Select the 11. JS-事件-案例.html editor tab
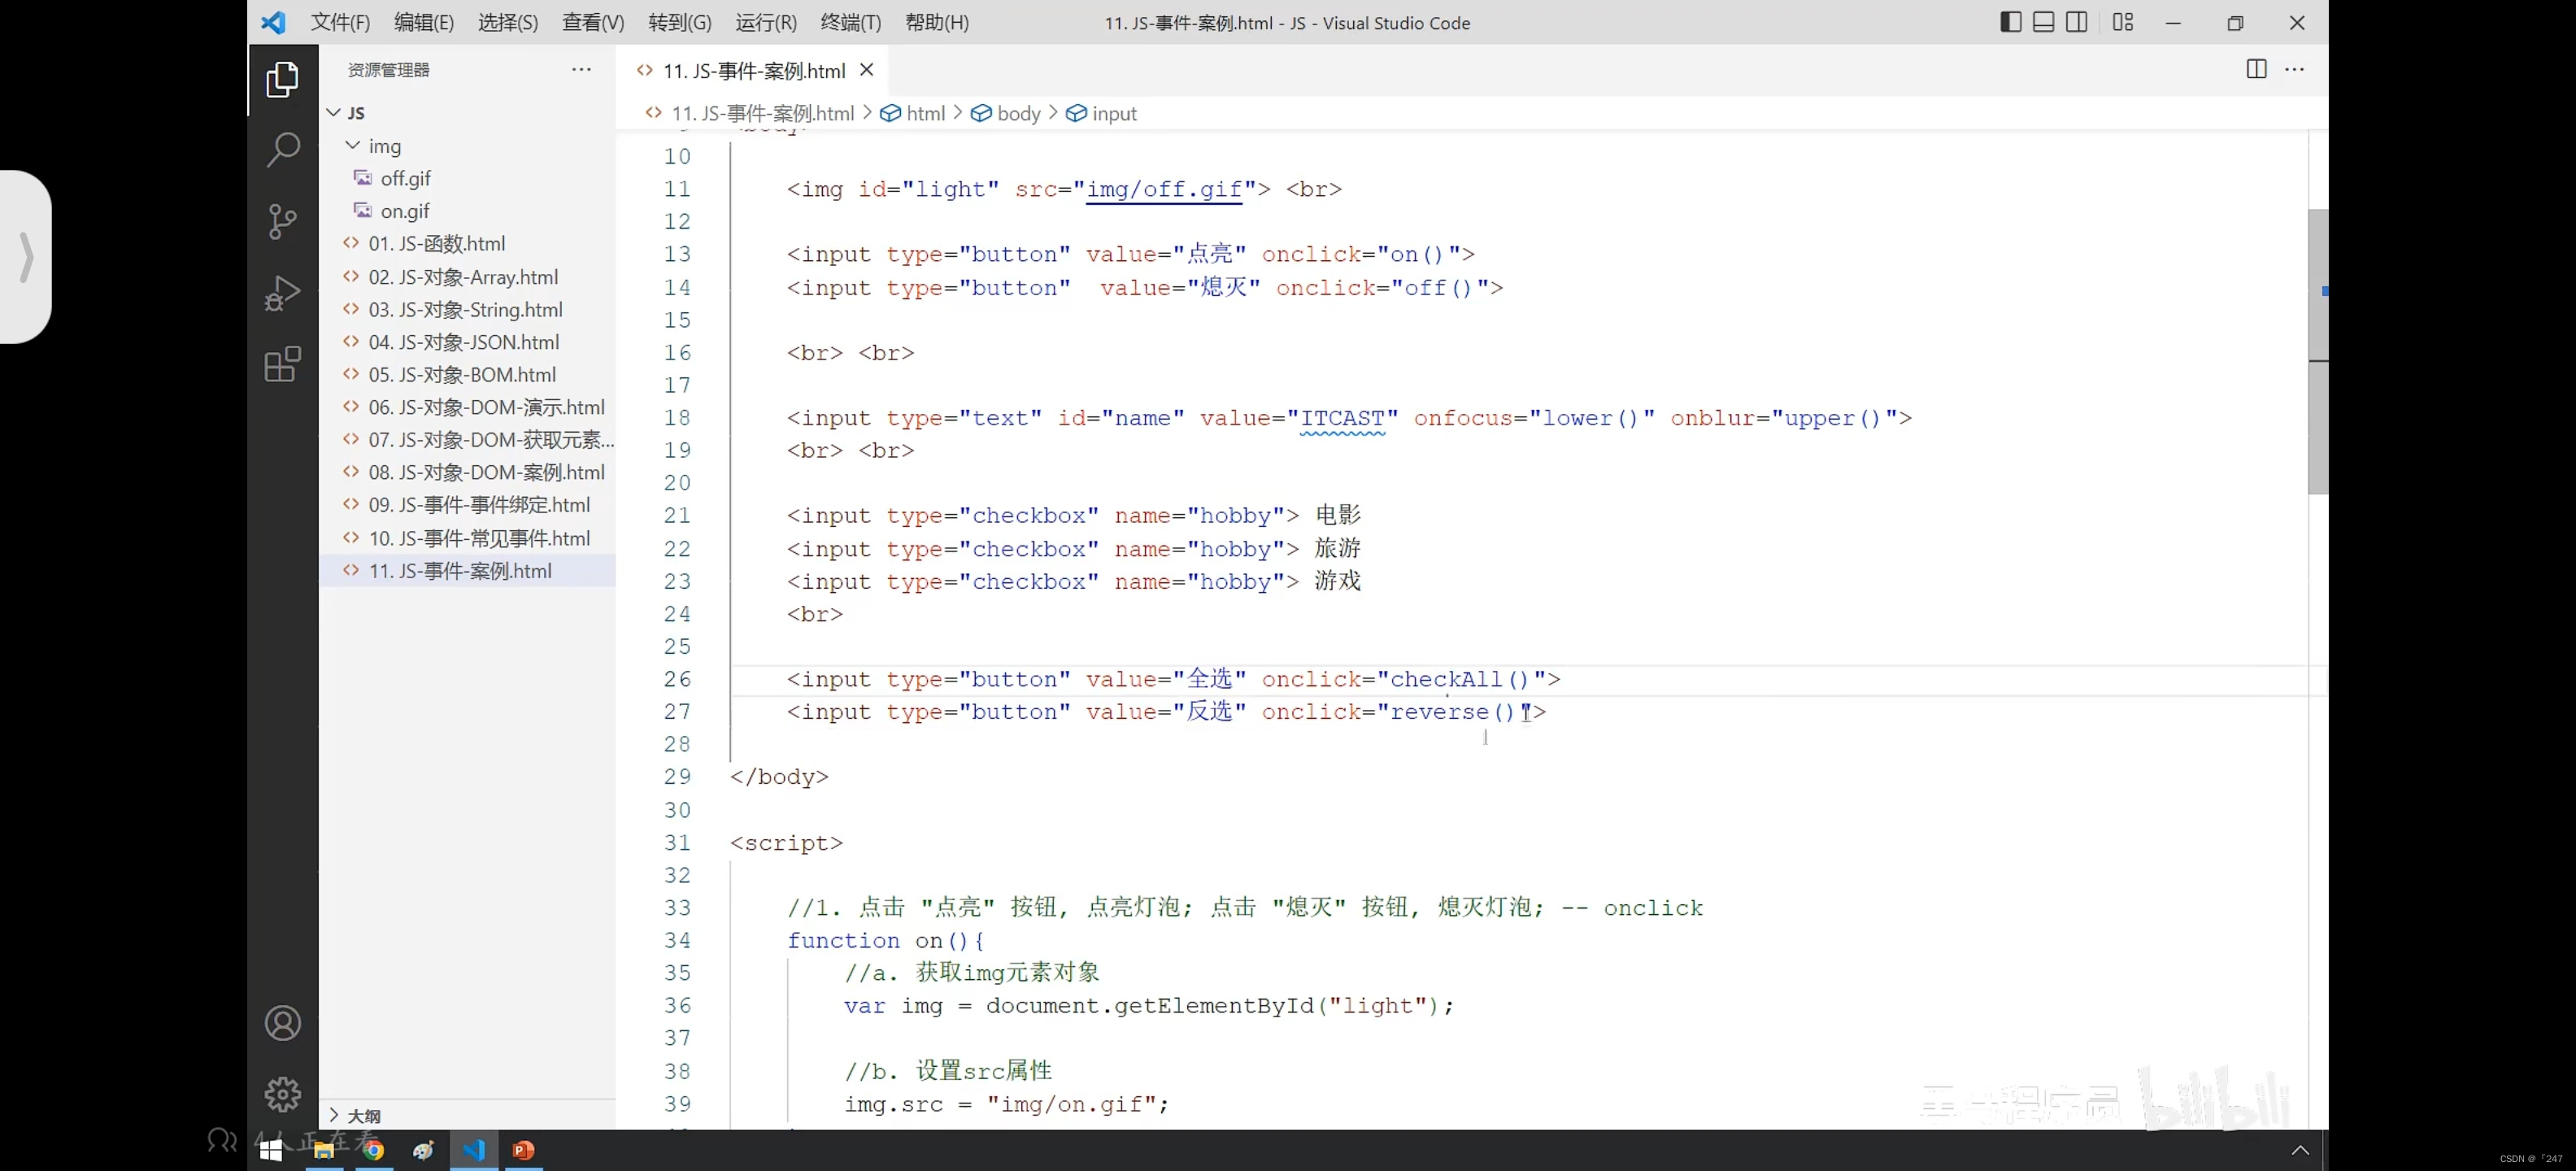The width and height of the screenshot is (2576, 1171). [753, 71]
